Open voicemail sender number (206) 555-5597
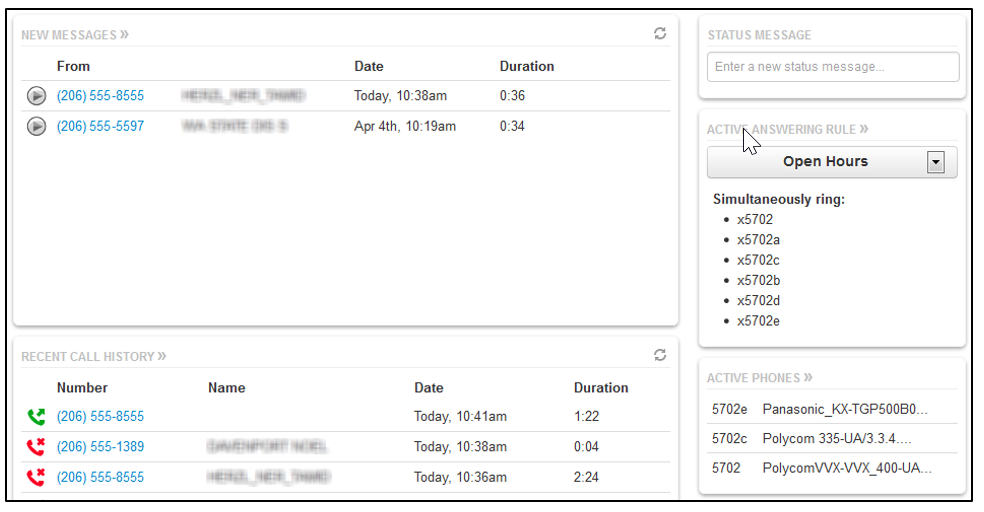Screen dimensions: 984x512 [100, 127]
